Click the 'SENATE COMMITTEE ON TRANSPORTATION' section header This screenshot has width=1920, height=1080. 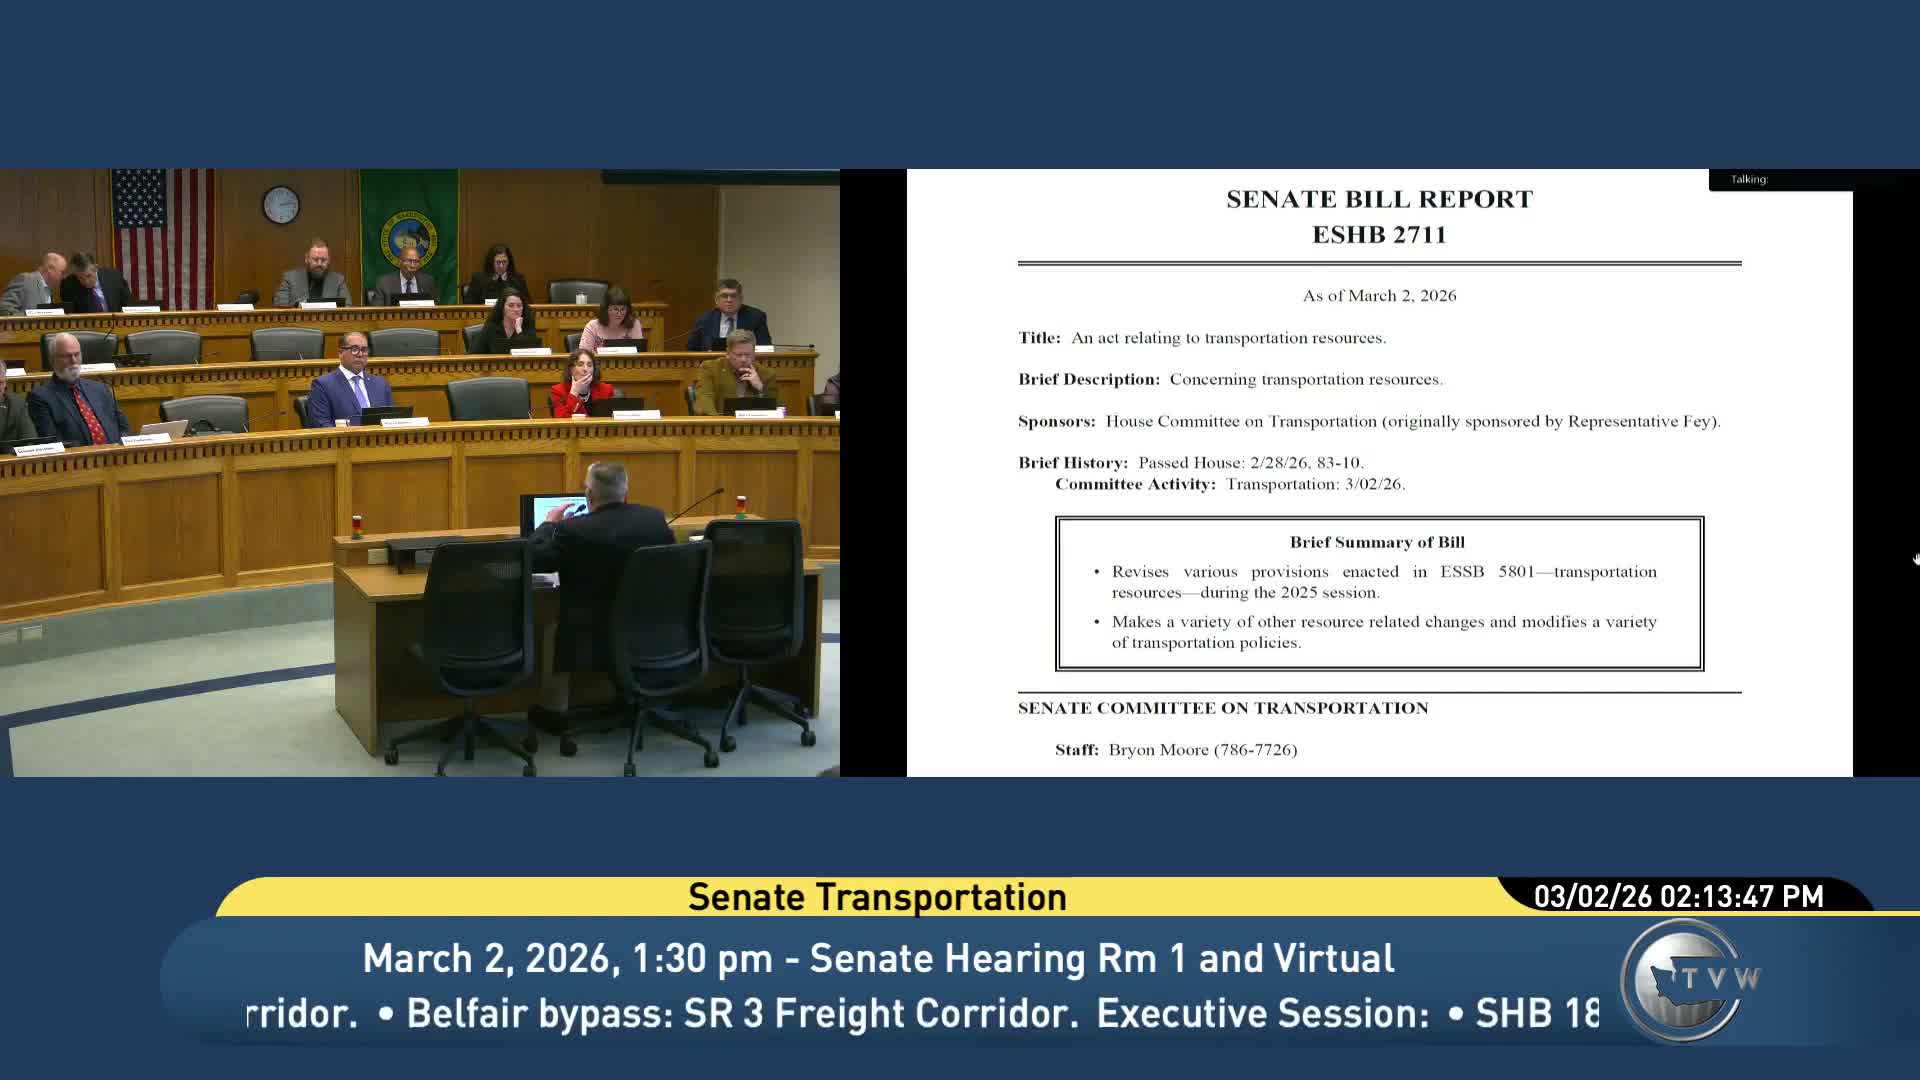coord(1222,708)
